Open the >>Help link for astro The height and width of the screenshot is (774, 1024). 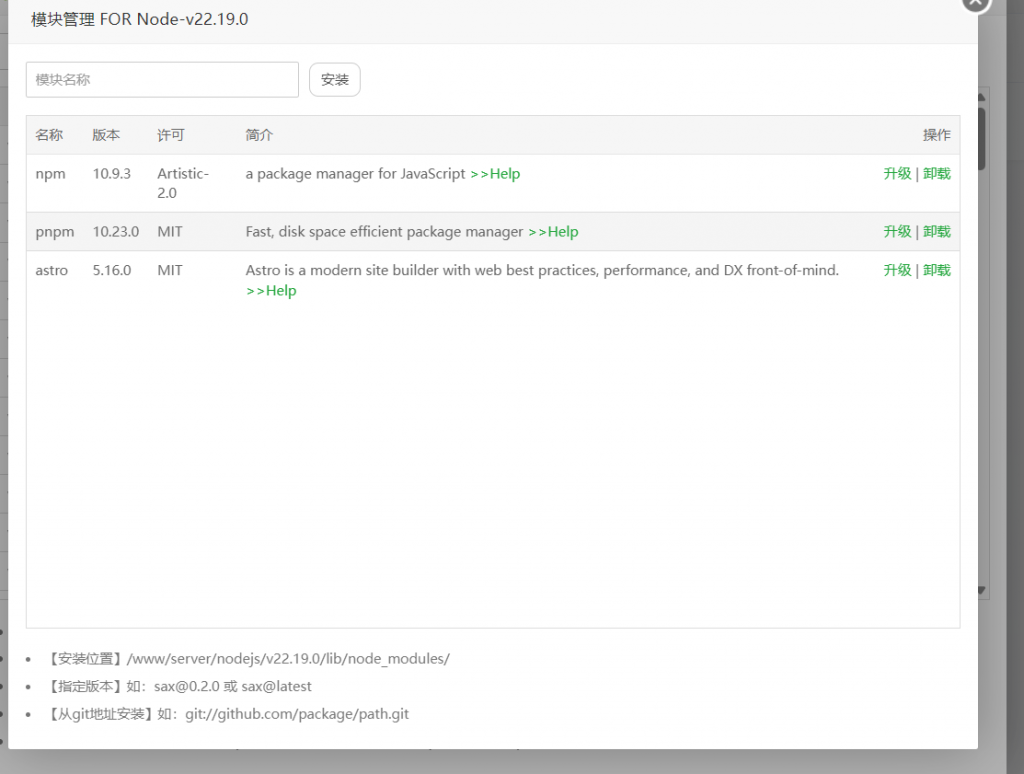pos(271,291)
